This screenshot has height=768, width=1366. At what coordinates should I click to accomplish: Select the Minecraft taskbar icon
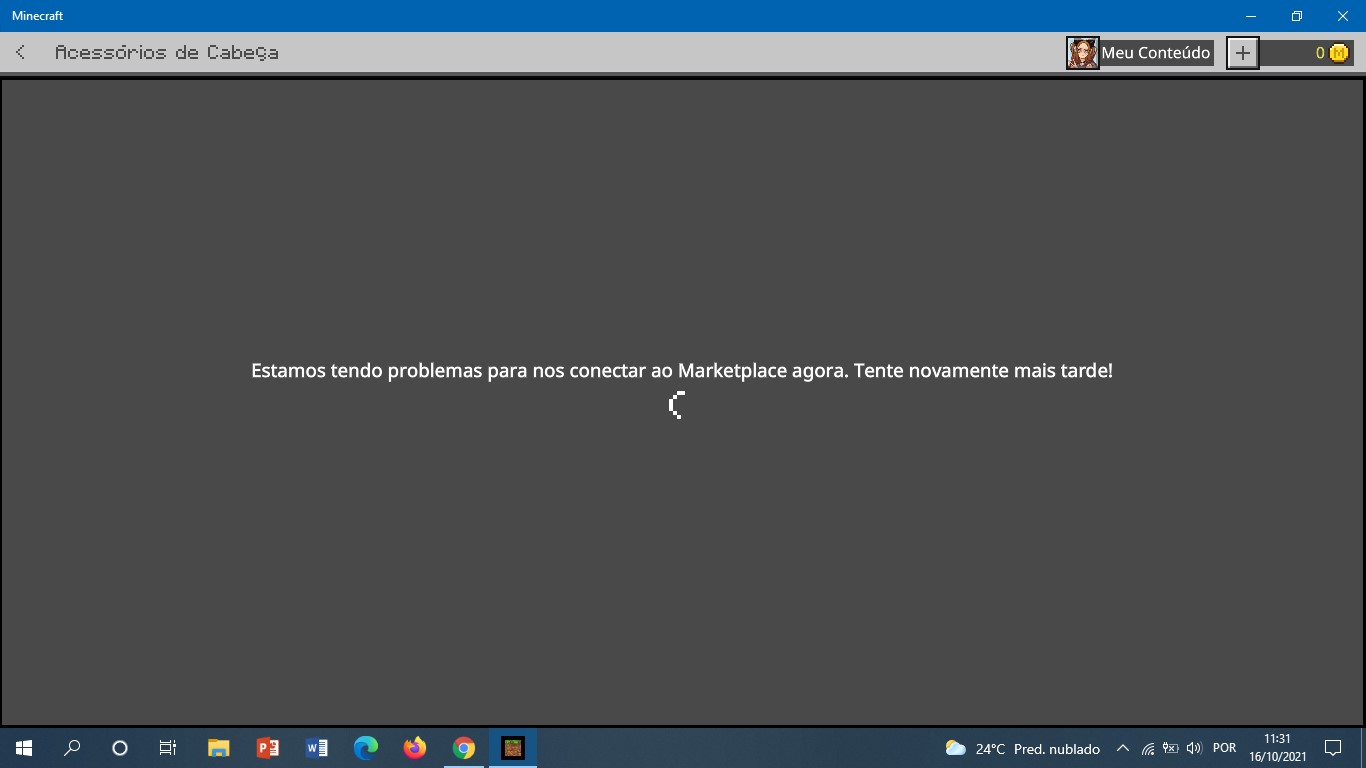(513, 748)
